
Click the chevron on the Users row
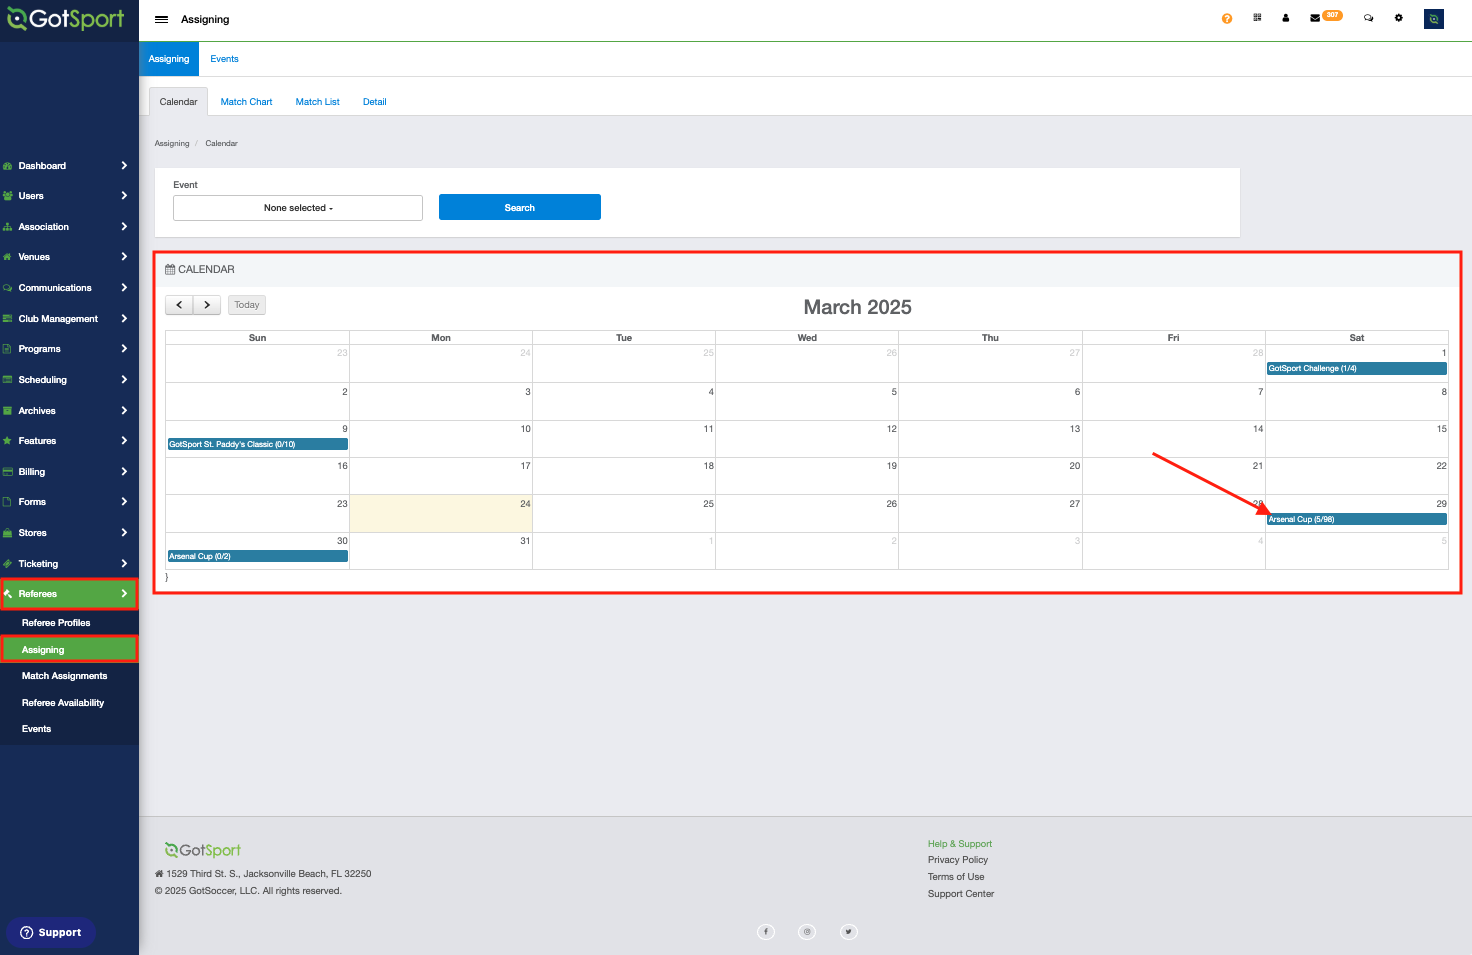coord(124,196)
